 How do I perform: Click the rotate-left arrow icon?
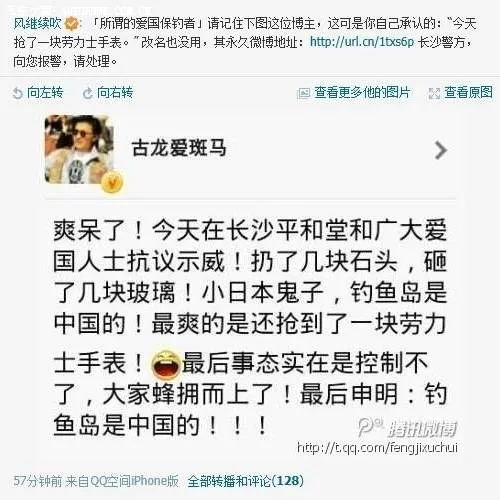[x=17, y=93]
